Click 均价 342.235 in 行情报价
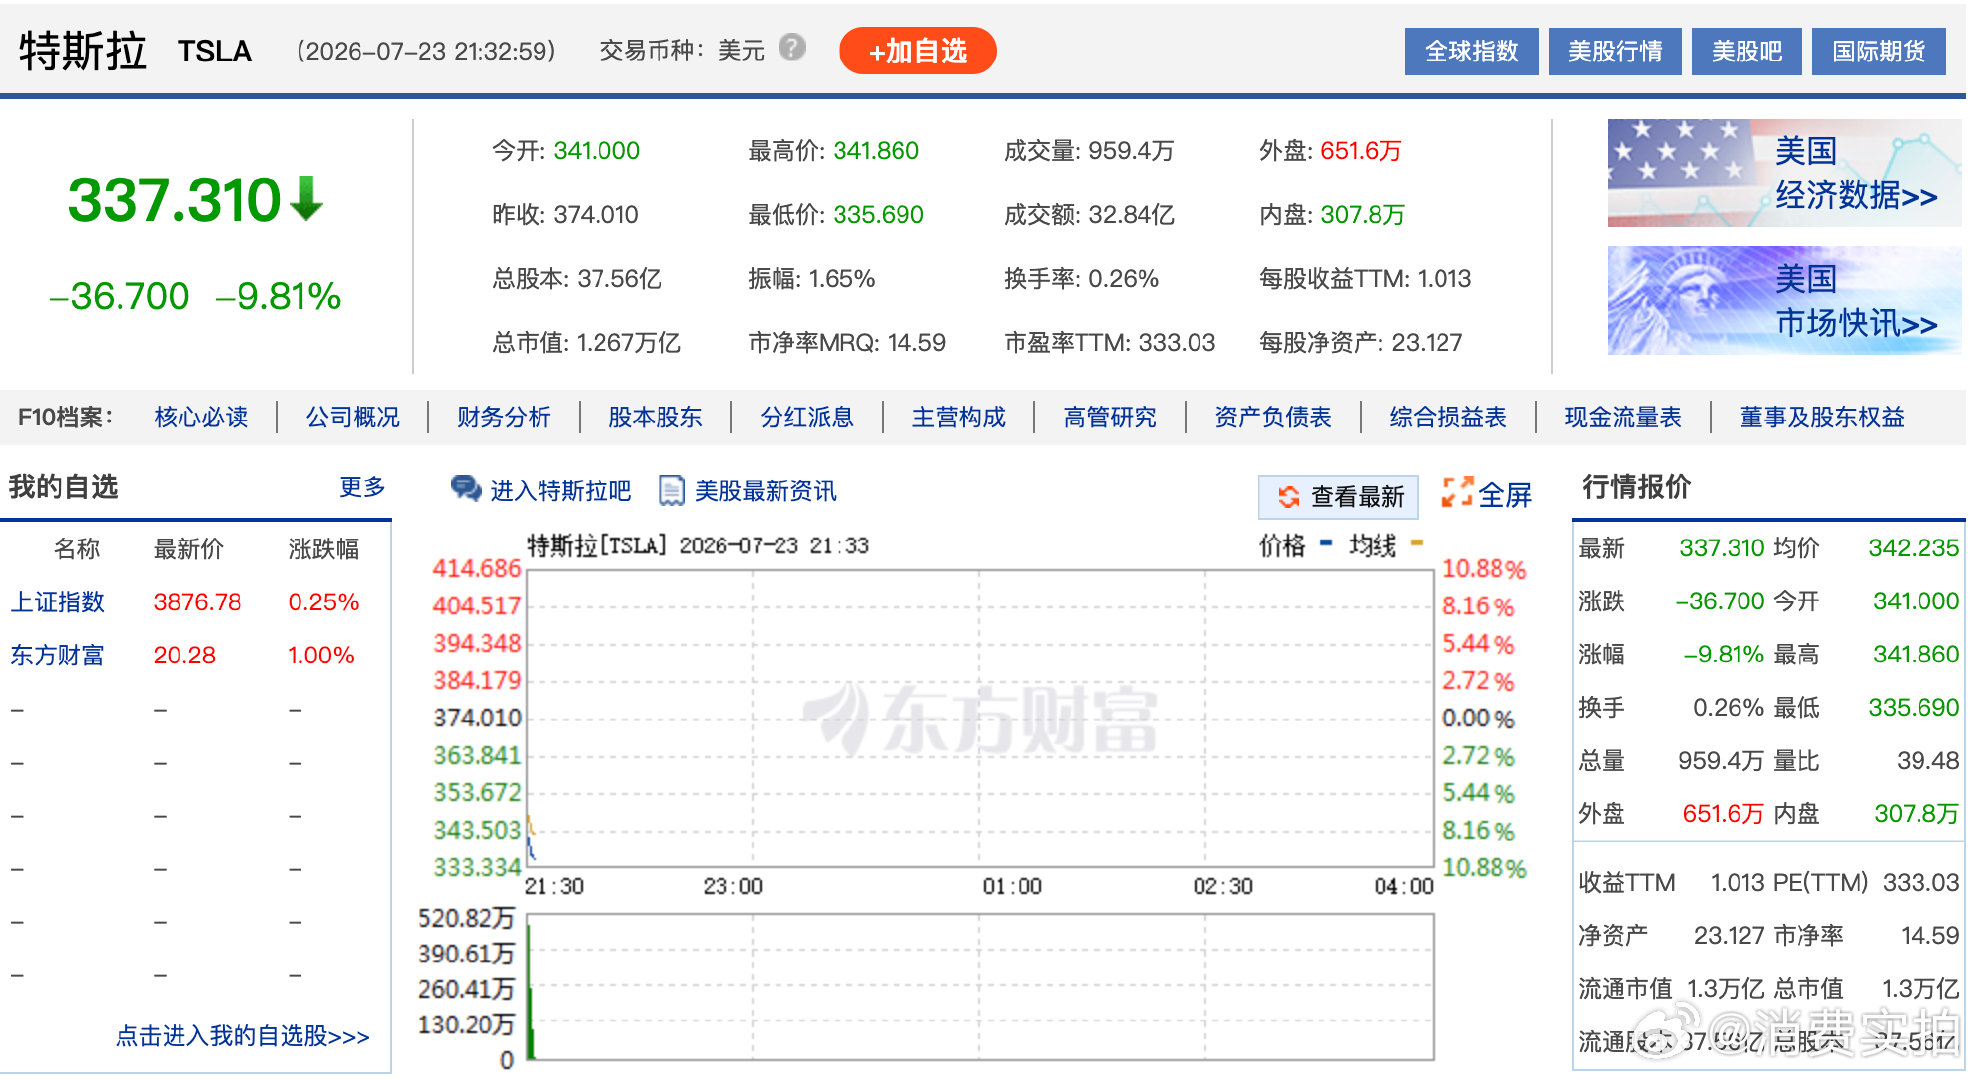The image size is (1979, 1080). [x=1914, y=548]
